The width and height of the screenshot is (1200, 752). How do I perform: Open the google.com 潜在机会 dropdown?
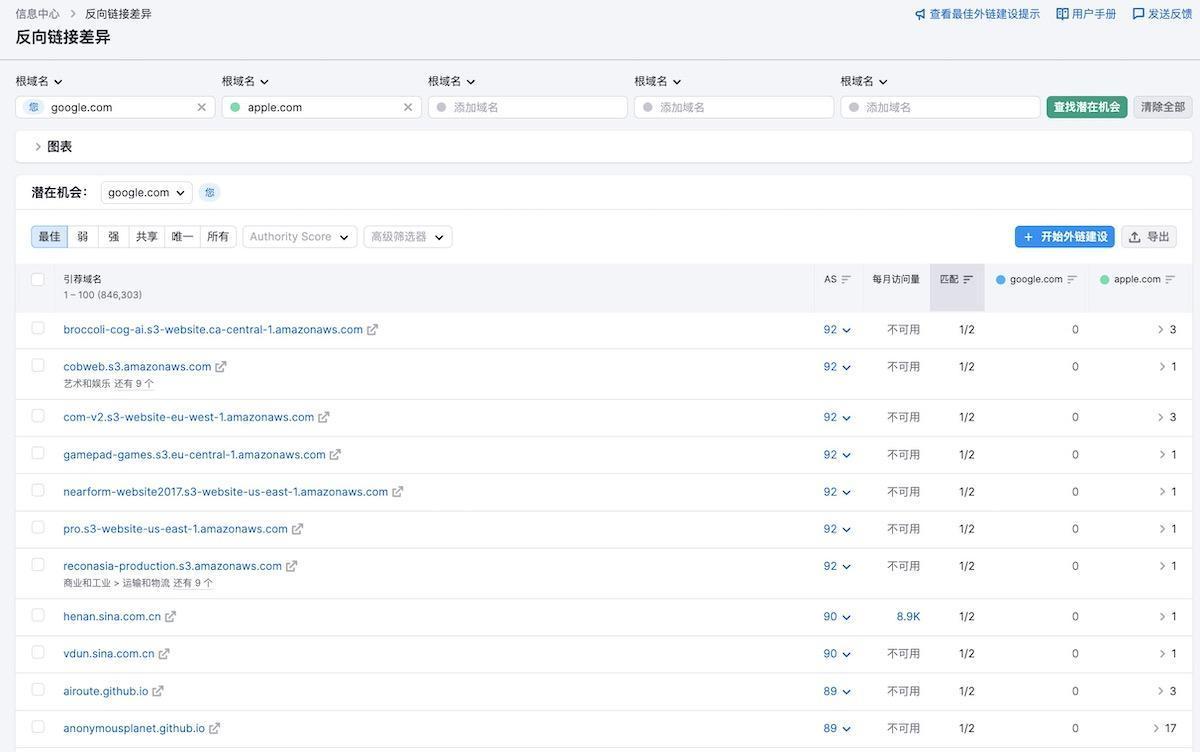pyautogui.click(x=146, y=193)
